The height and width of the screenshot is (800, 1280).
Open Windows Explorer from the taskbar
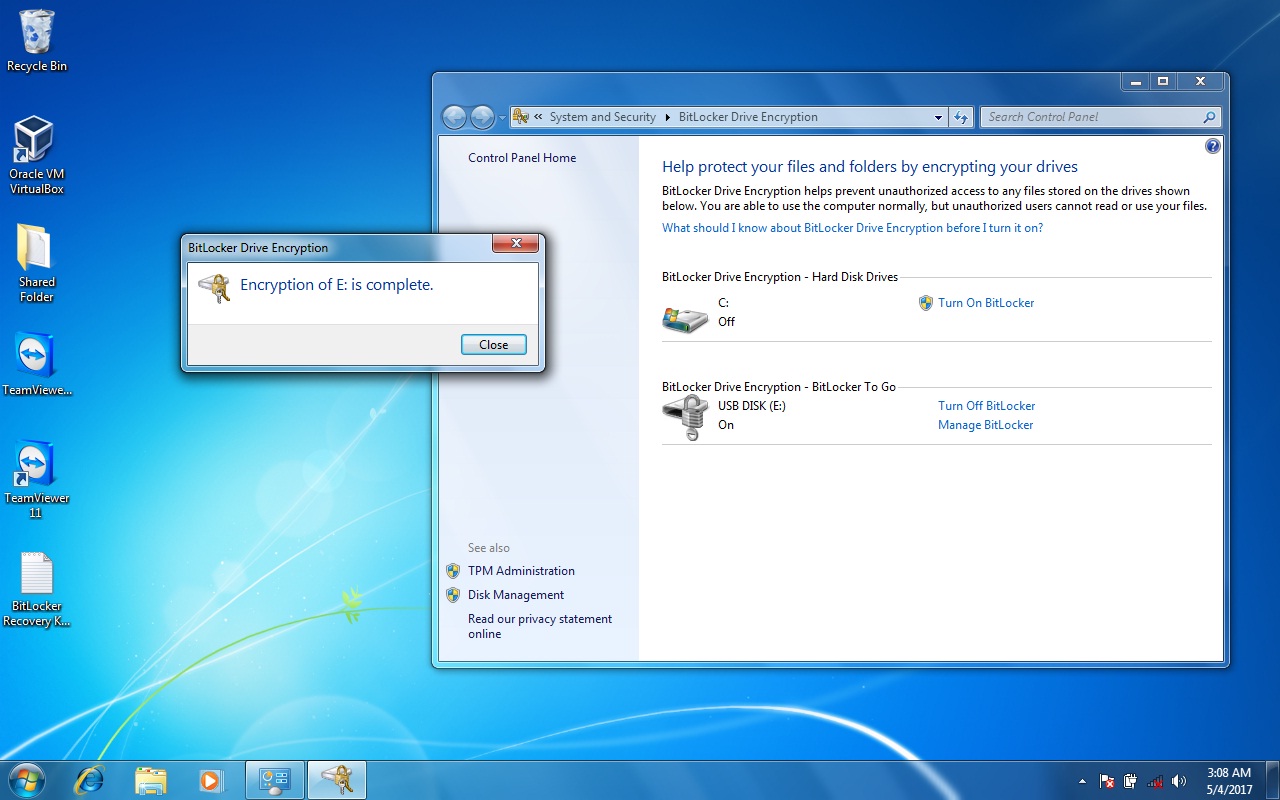[x=150, y=780]
